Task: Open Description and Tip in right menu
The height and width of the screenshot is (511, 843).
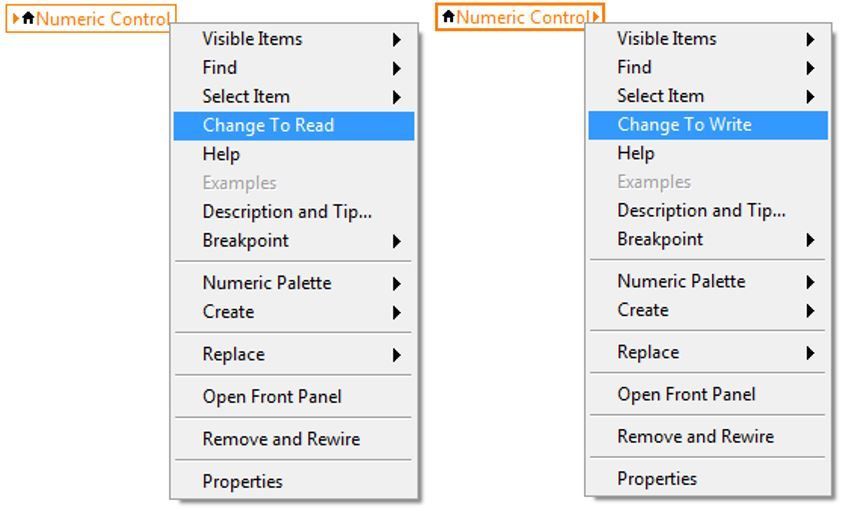Action: tap(708, 210)
